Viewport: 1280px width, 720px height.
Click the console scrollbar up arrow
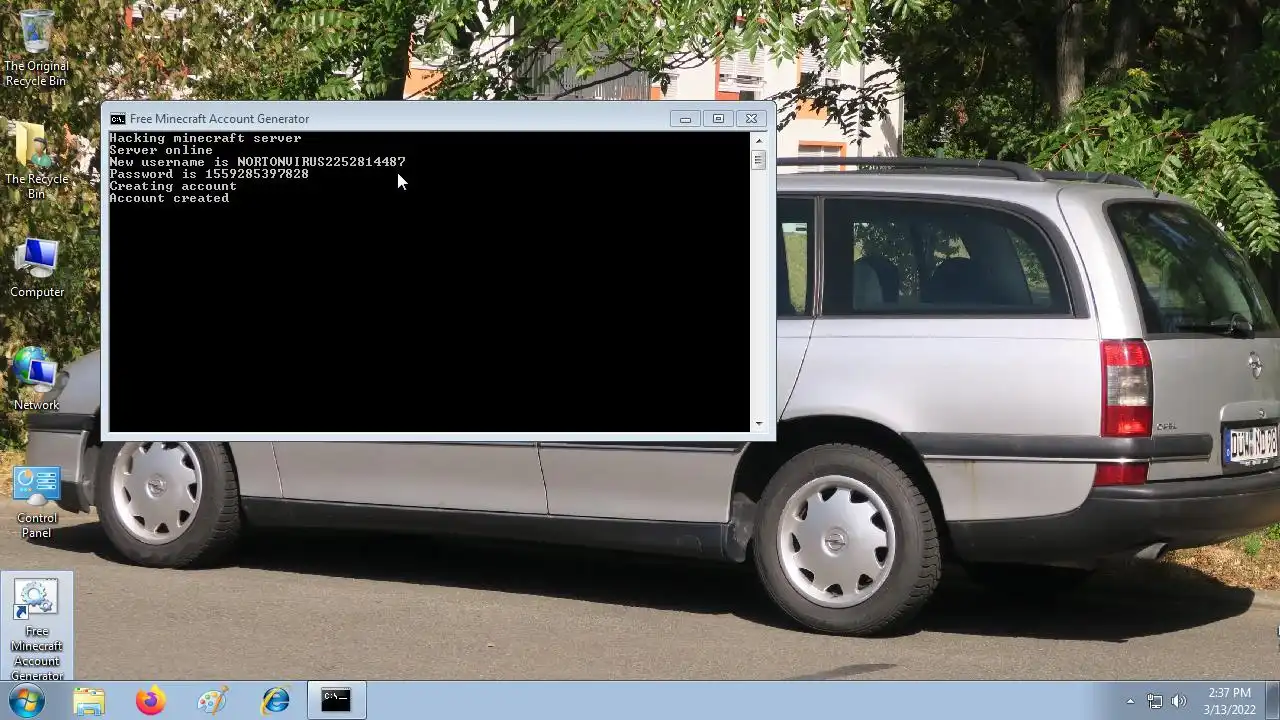[x=758, y=140]
